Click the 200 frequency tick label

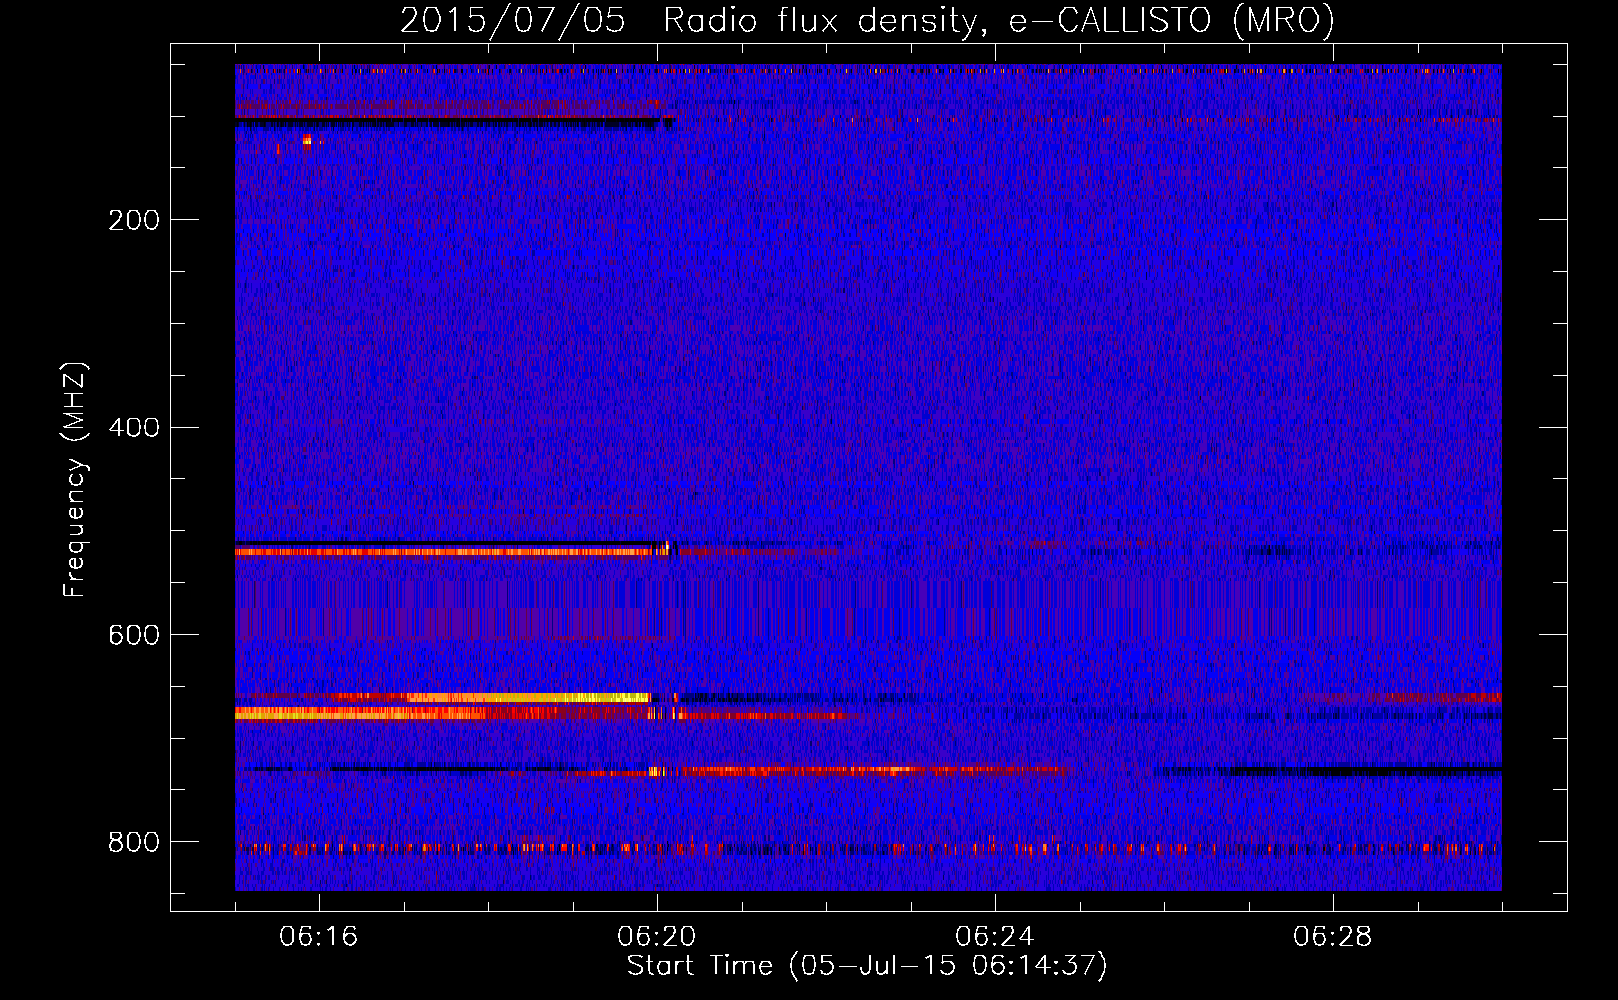click(x=134, y=220)
